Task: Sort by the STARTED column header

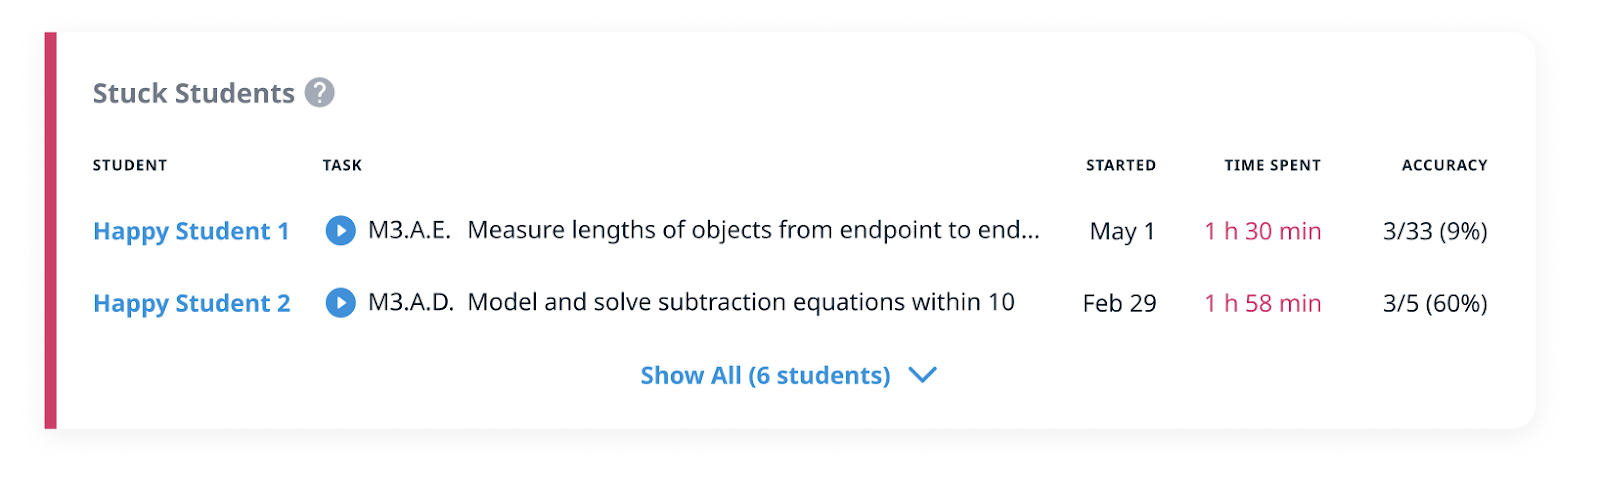Action: (x=1120, y=165)
